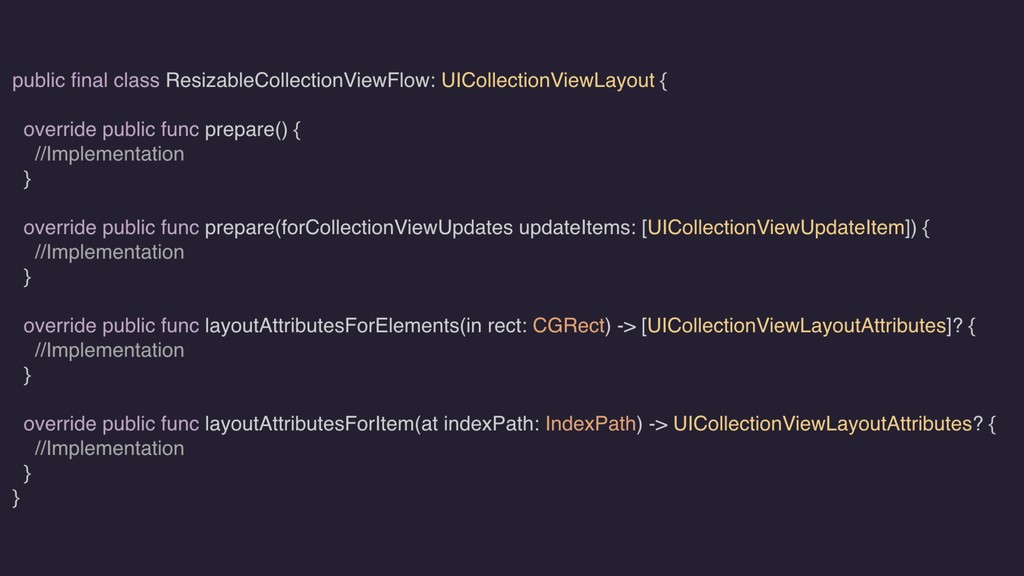This screenshot has height=576, width=1024.
Task: Click the final closing brace of class
Action: 16,498
